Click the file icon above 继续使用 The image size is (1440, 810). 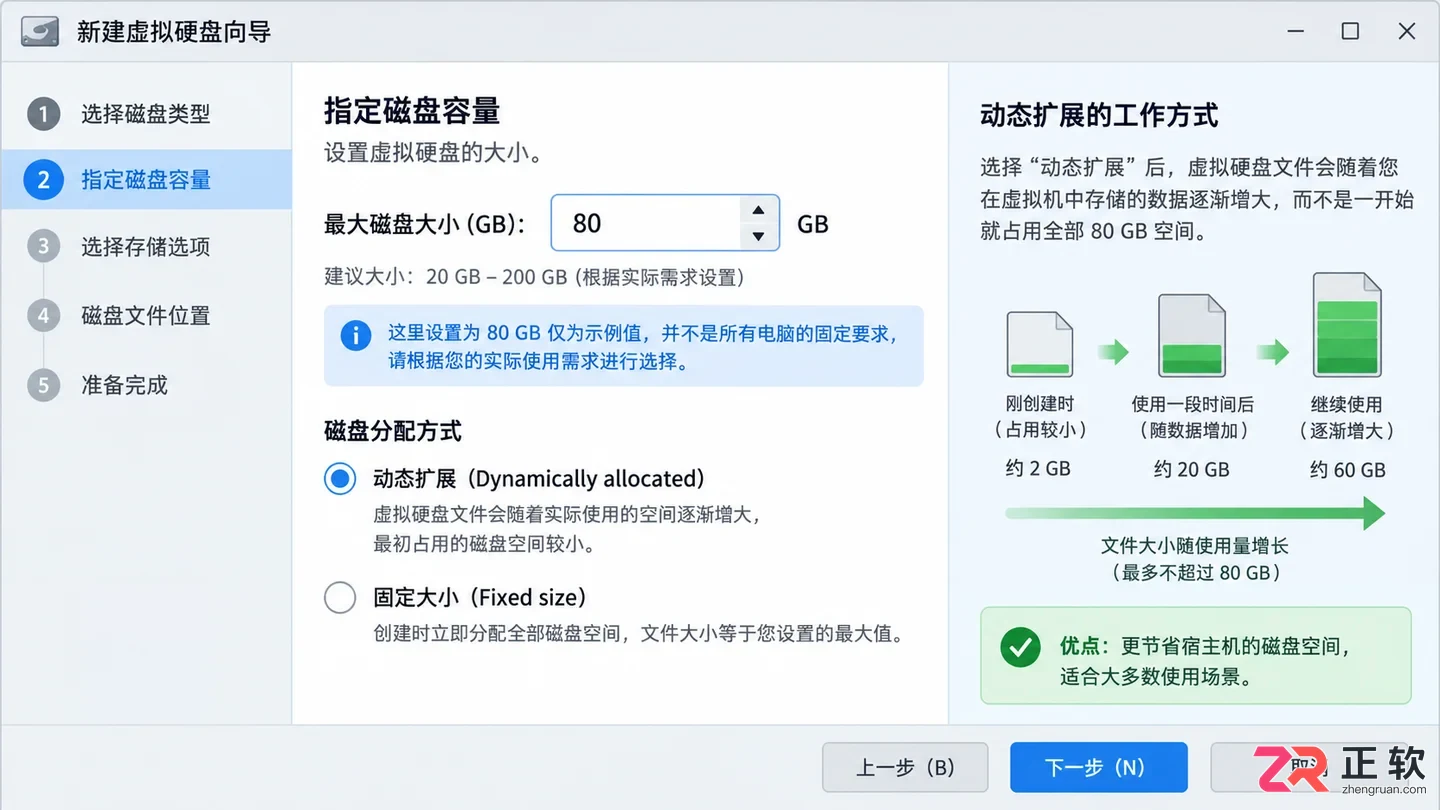pos(1347,326)
